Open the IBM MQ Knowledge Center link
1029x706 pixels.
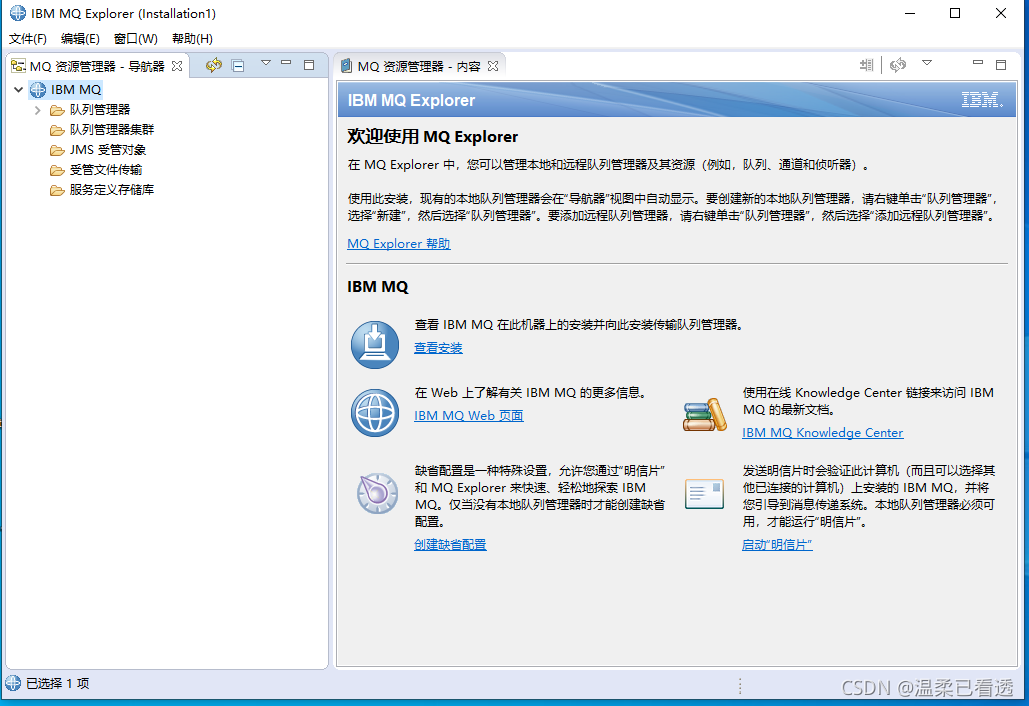(x=822, y=432)
